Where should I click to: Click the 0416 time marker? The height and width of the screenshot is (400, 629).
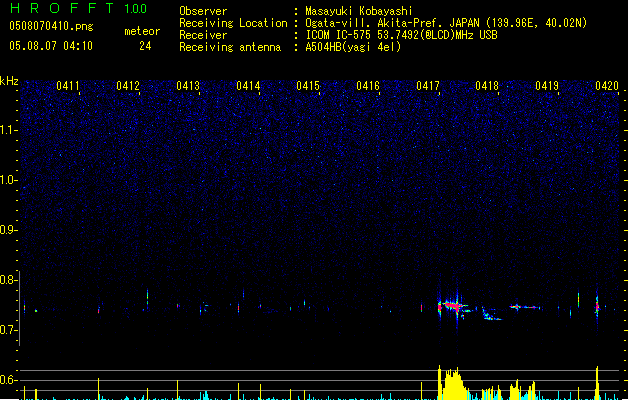click(368, 85)
